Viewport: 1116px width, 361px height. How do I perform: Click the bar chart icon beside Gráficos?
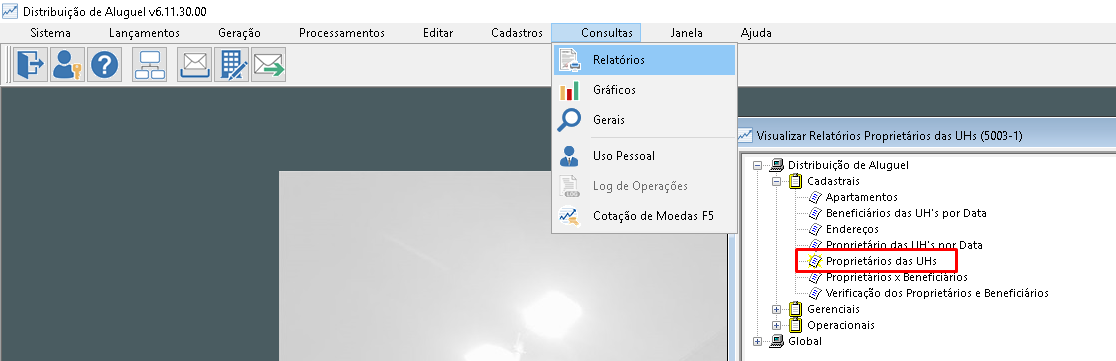pyautogui.click(x=569, y=90)
